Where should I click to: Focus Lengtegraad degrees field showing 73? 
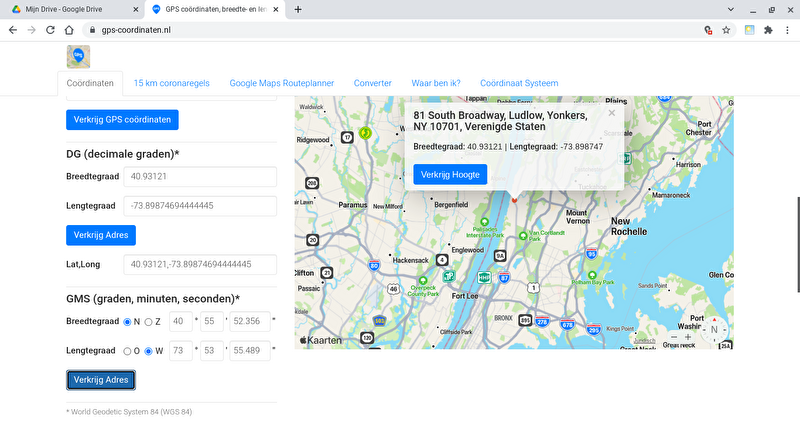click(x=181, y=351)
